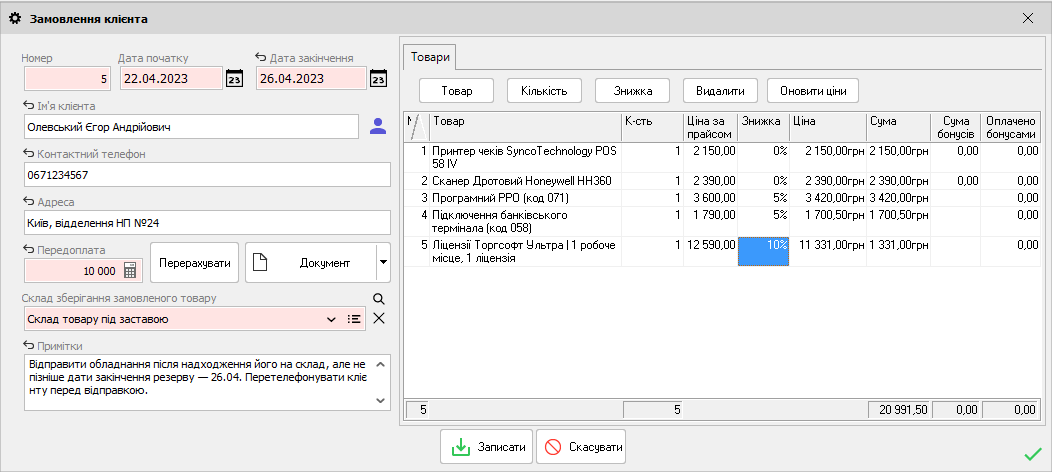This screenshot has height=472, width=1052.
Task: Cancel the order with Скасувати
Action: (581, 447)
